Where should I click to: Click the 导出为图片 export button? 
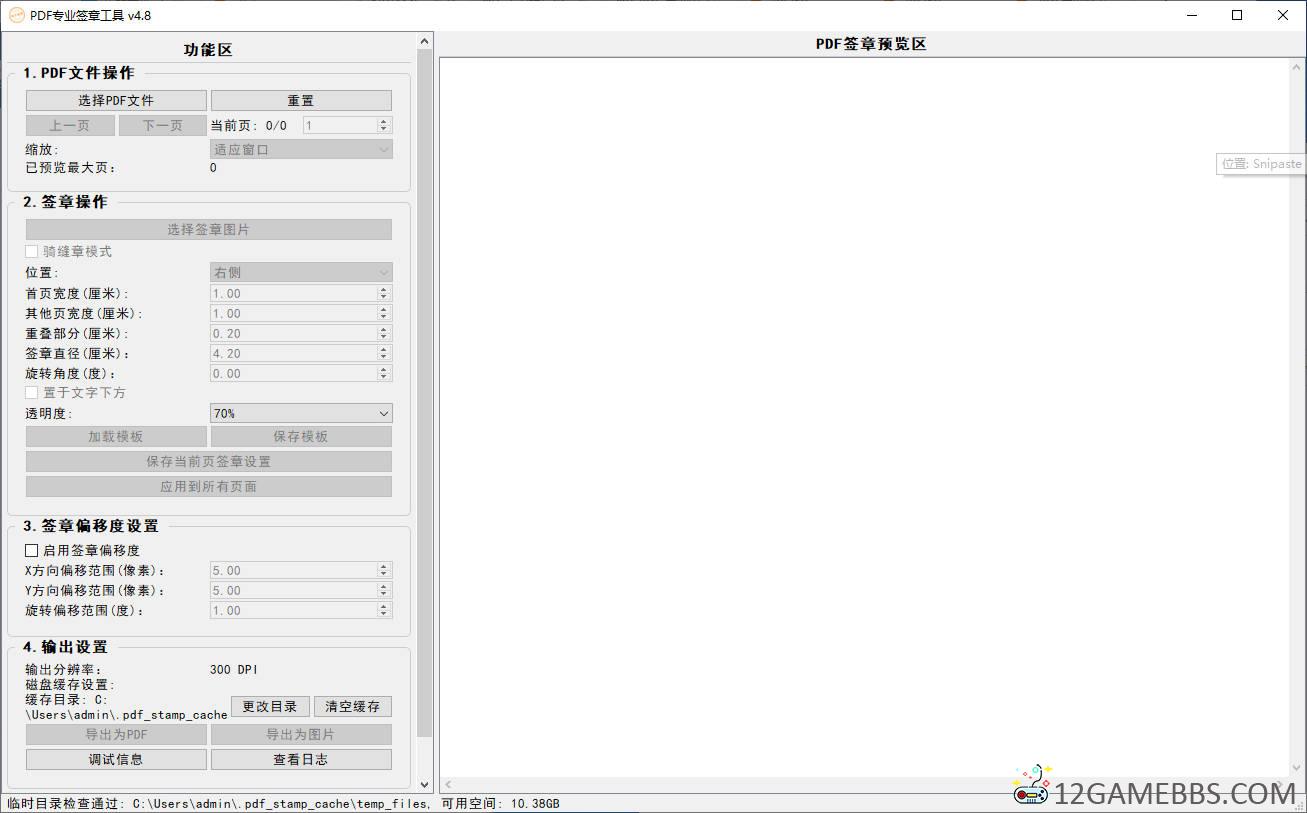[x=300, y=734]
